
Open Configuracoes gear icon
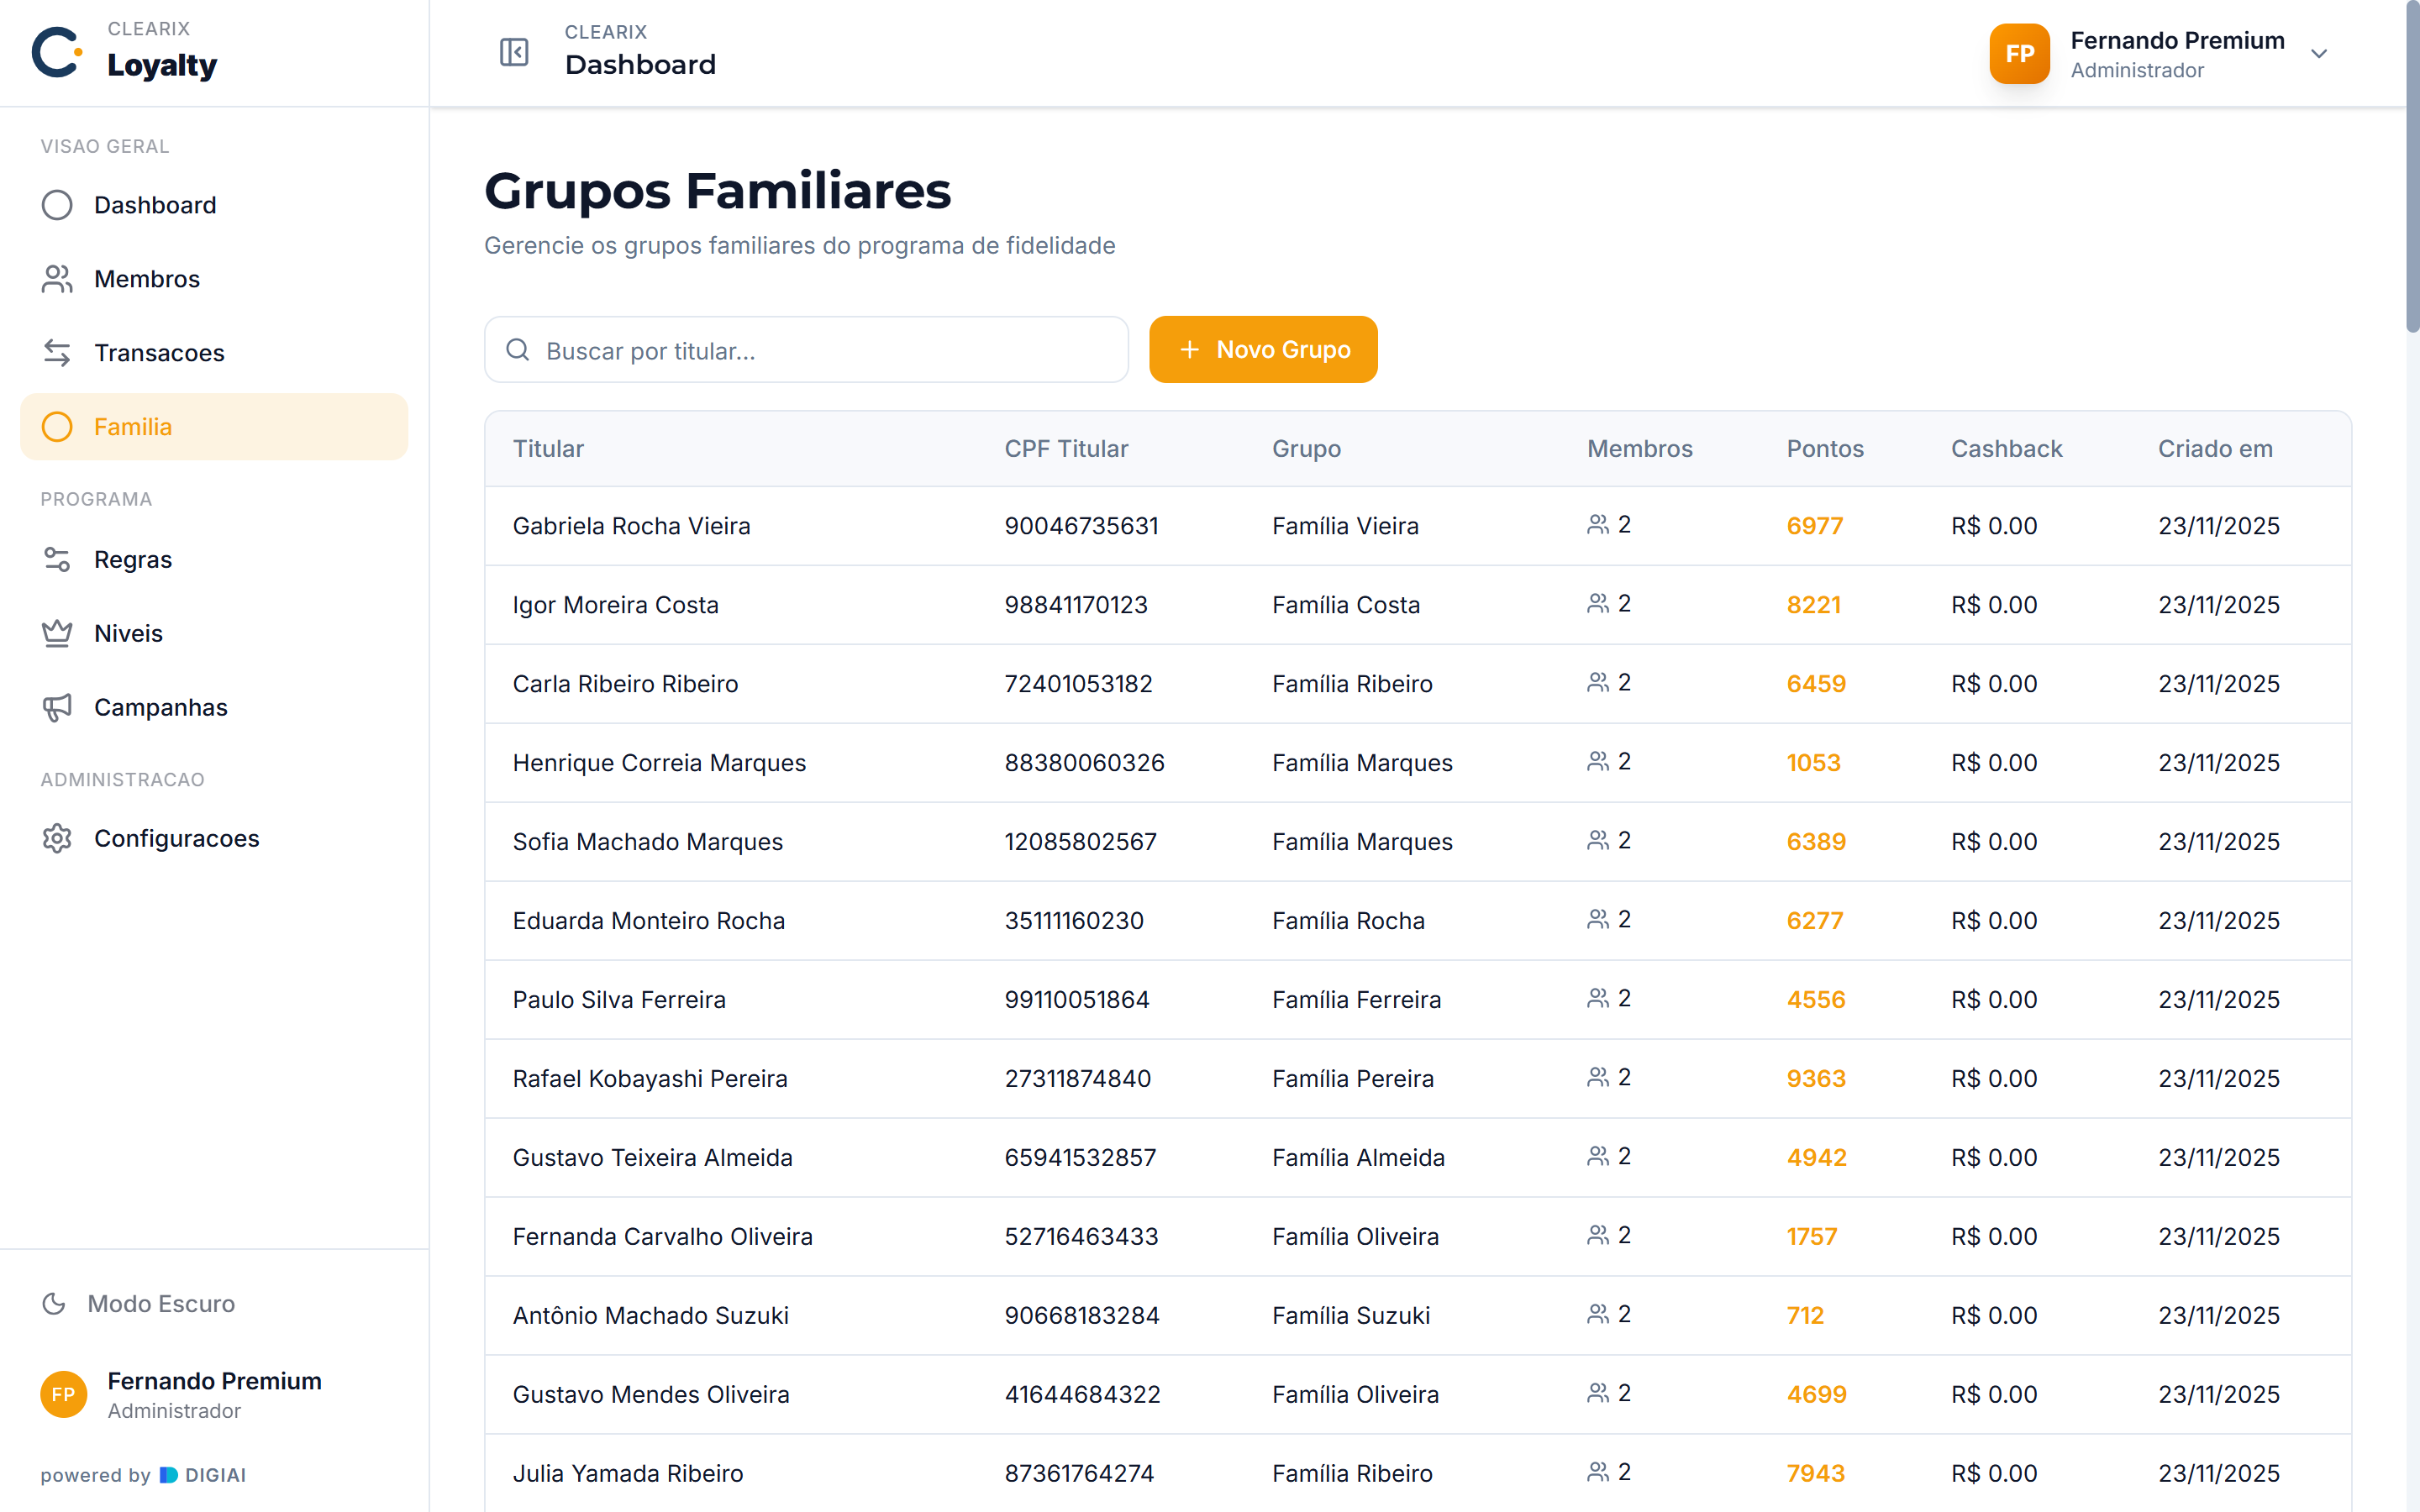[x=57, y=838]
